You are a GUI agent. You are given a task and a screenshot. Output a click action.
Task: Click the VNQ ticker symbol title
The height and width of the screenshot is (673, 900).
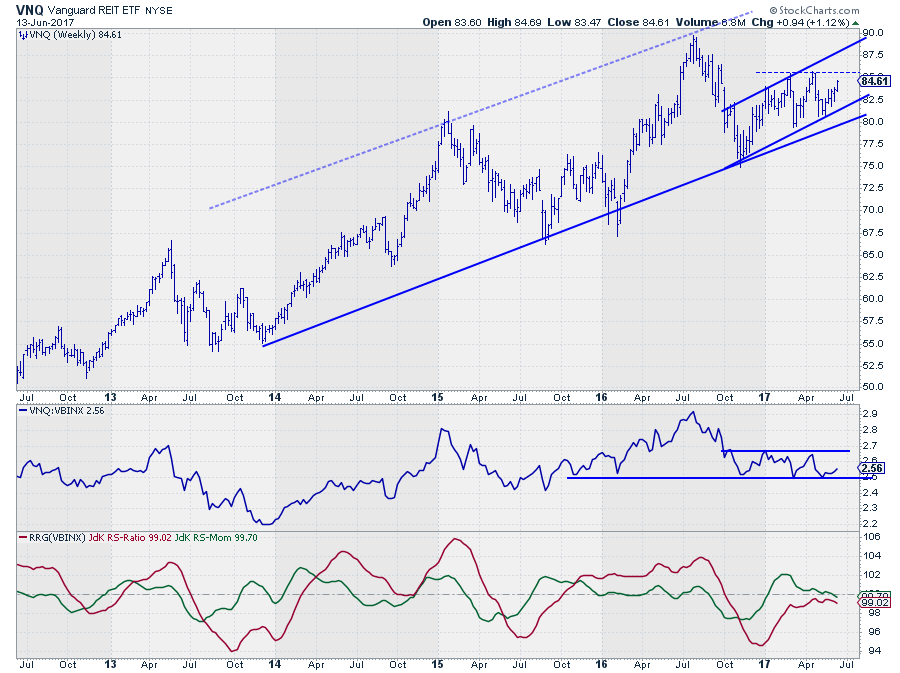(29, 10)
